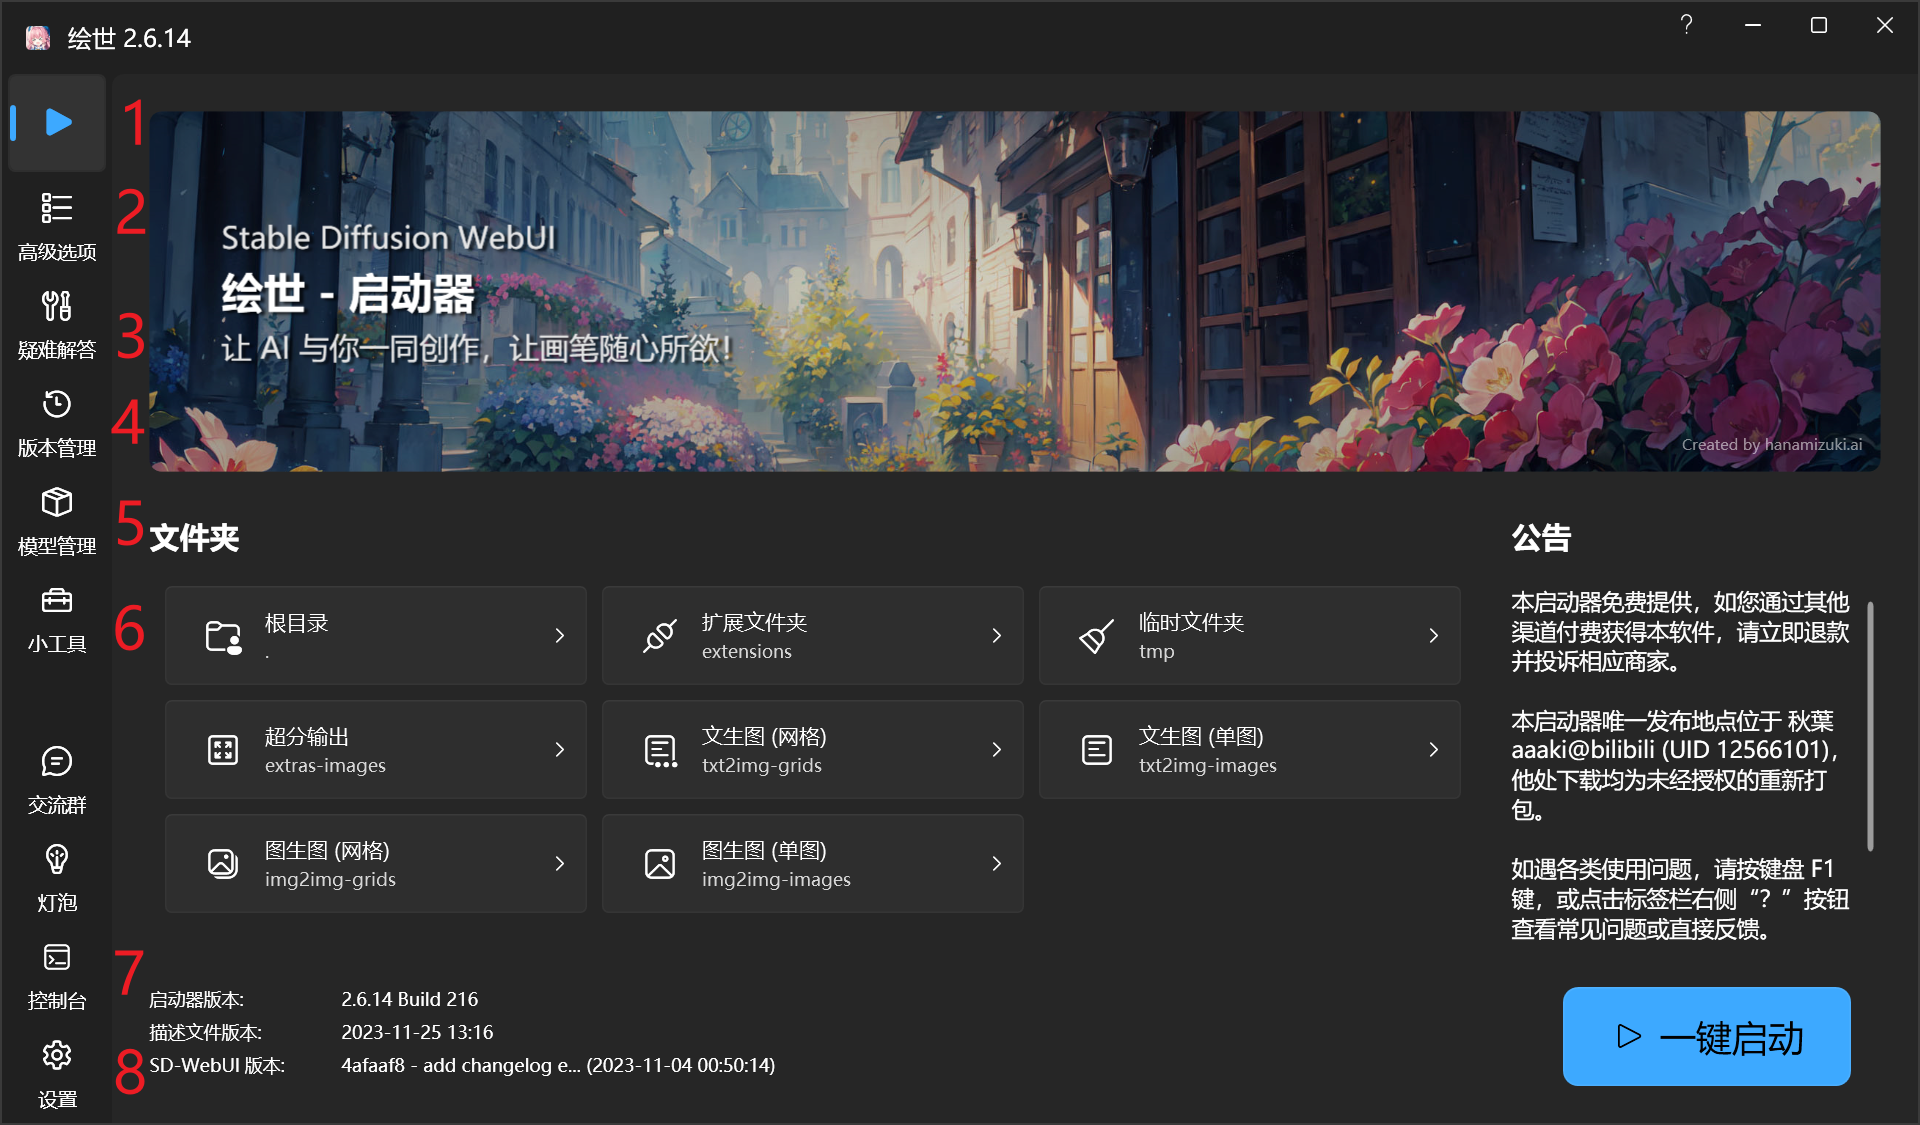Click the 超分输出 upscale icon
Screen dimensions: 1920x1125
click(x=223, y=750)
